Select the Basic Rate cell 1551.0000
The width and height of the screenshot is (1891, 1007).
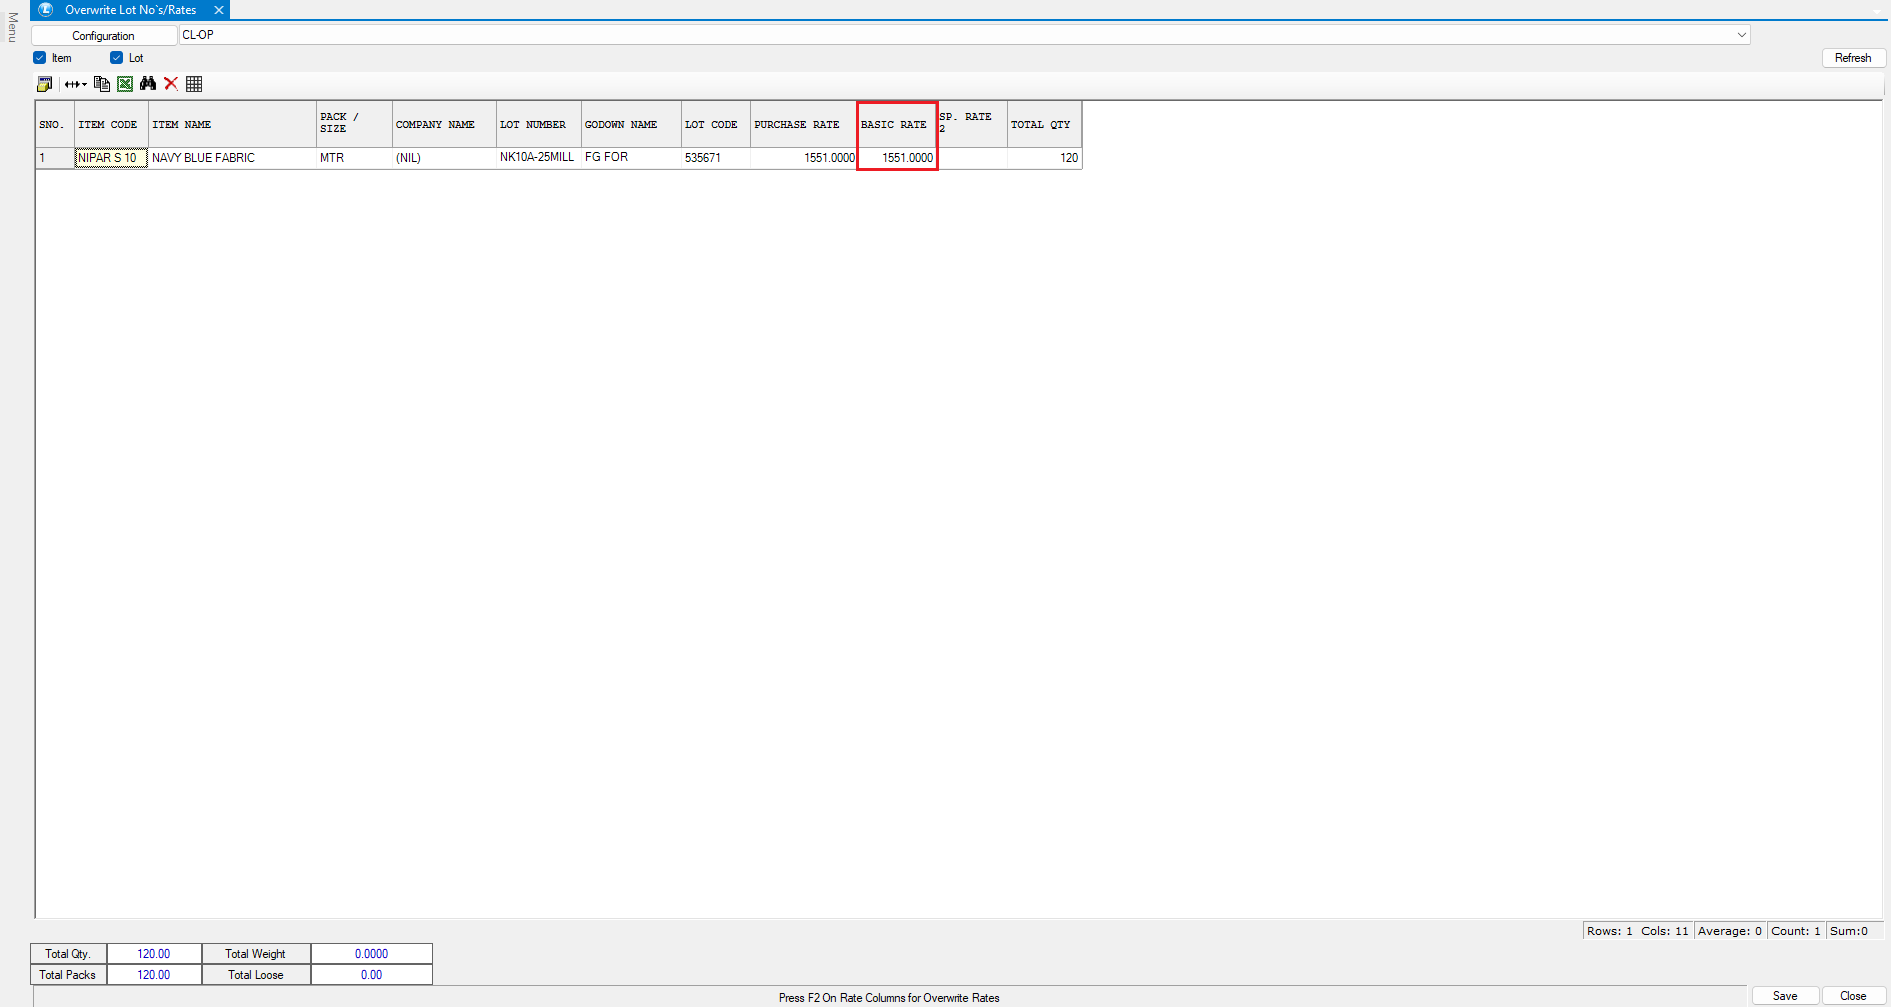pyautogui.click(x=897, y=158)
